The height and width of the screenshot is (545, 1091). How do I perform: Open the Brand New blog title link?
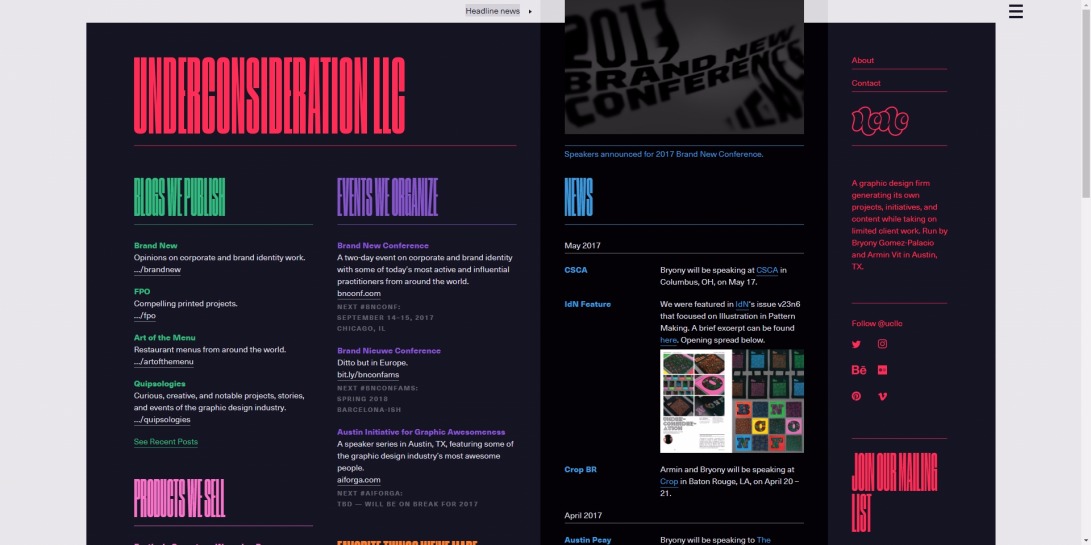pos(156,246)
